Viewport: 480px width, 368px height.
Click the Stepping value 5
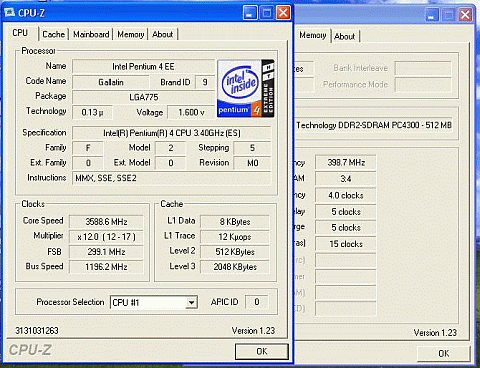pyautogui.click(x=252, y=148)
